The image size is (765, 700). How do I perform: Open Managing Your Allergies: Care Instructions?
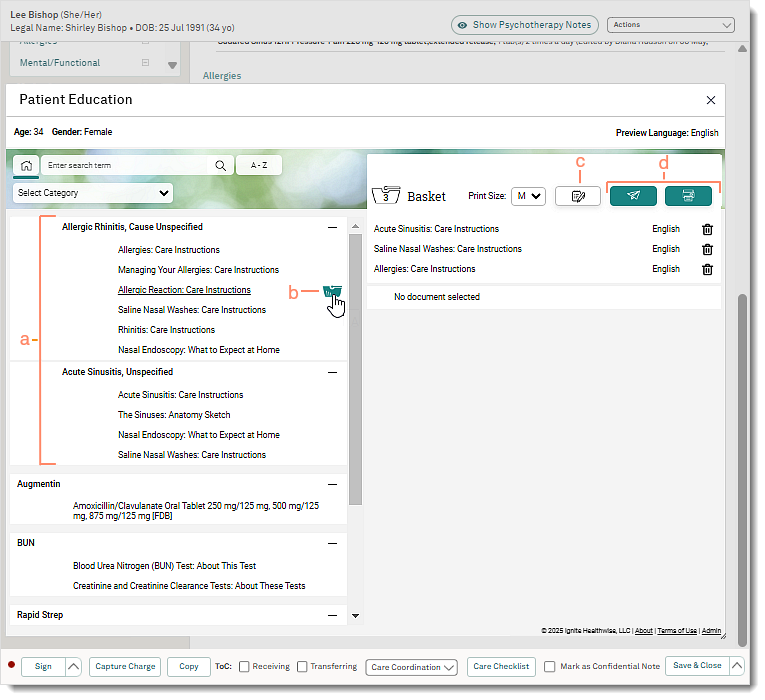click(198, 270)
